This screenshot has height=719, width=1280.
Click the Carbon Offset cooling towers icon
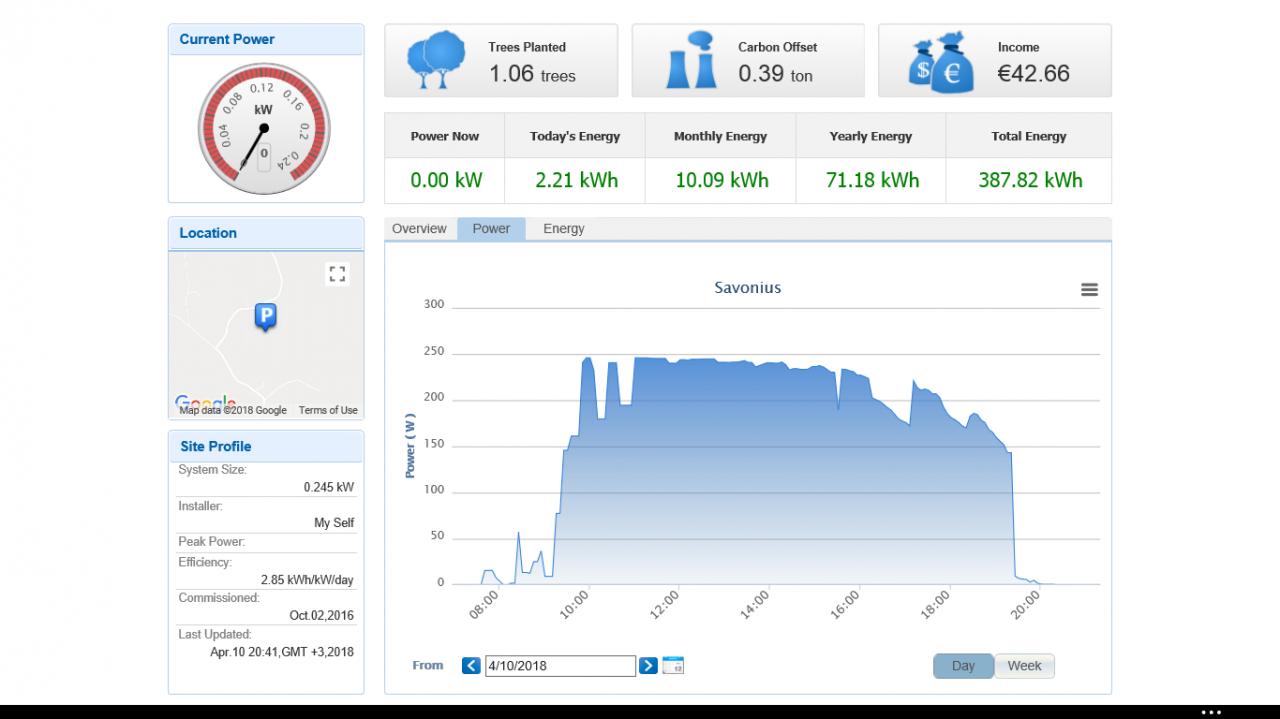[x=691, y=60]
